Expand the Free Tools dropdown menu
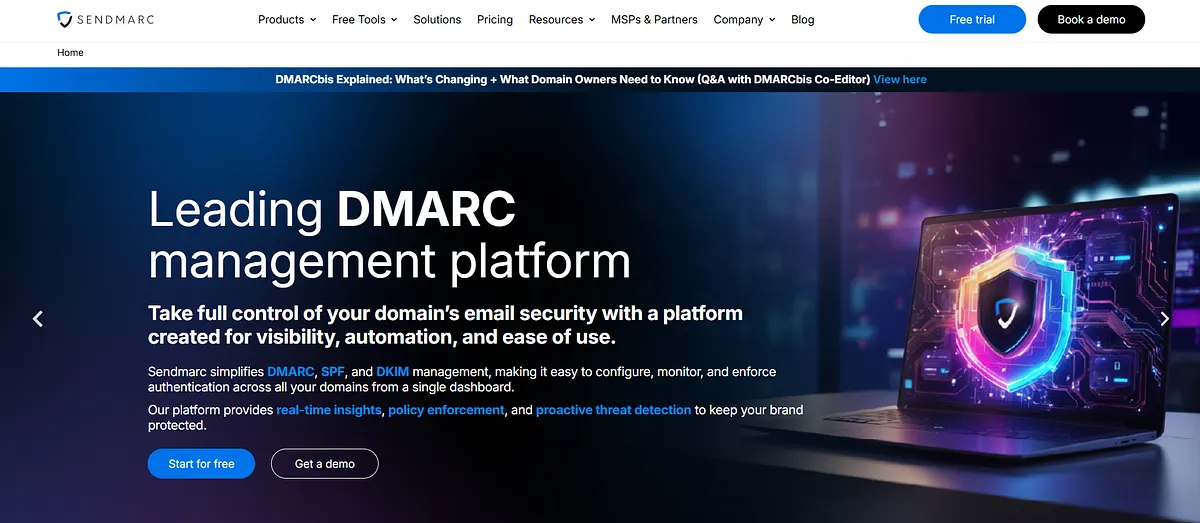 364,19
